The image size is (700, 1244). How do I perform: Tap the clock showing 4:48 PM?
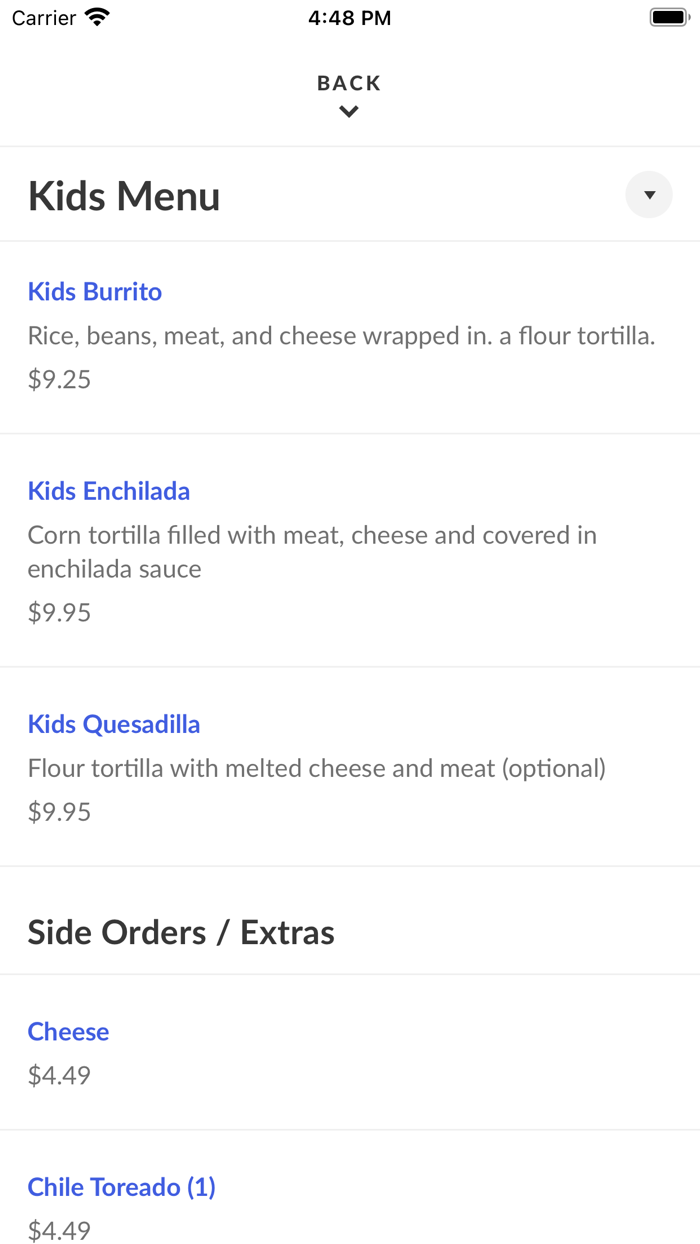[x=349, y=17]
